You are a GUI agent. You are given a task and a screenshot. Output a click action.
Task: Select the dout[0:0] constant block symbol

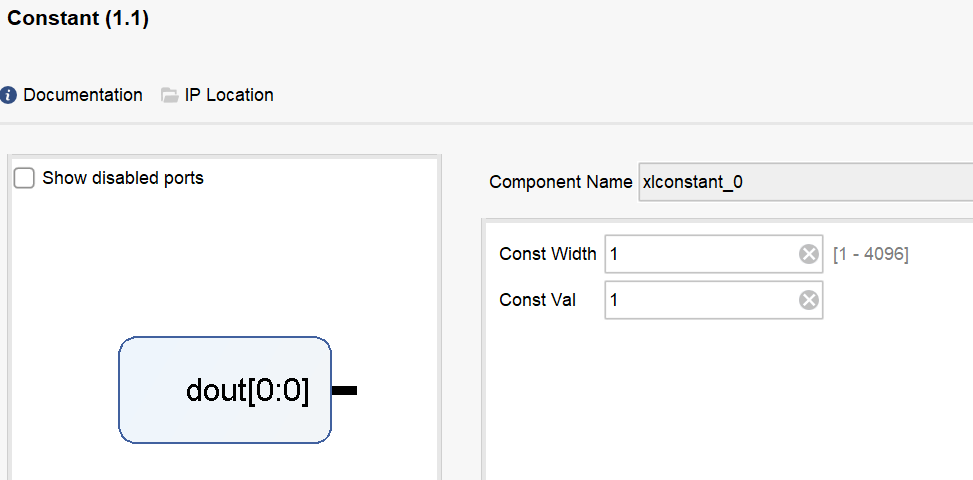(x=225, y=390)
